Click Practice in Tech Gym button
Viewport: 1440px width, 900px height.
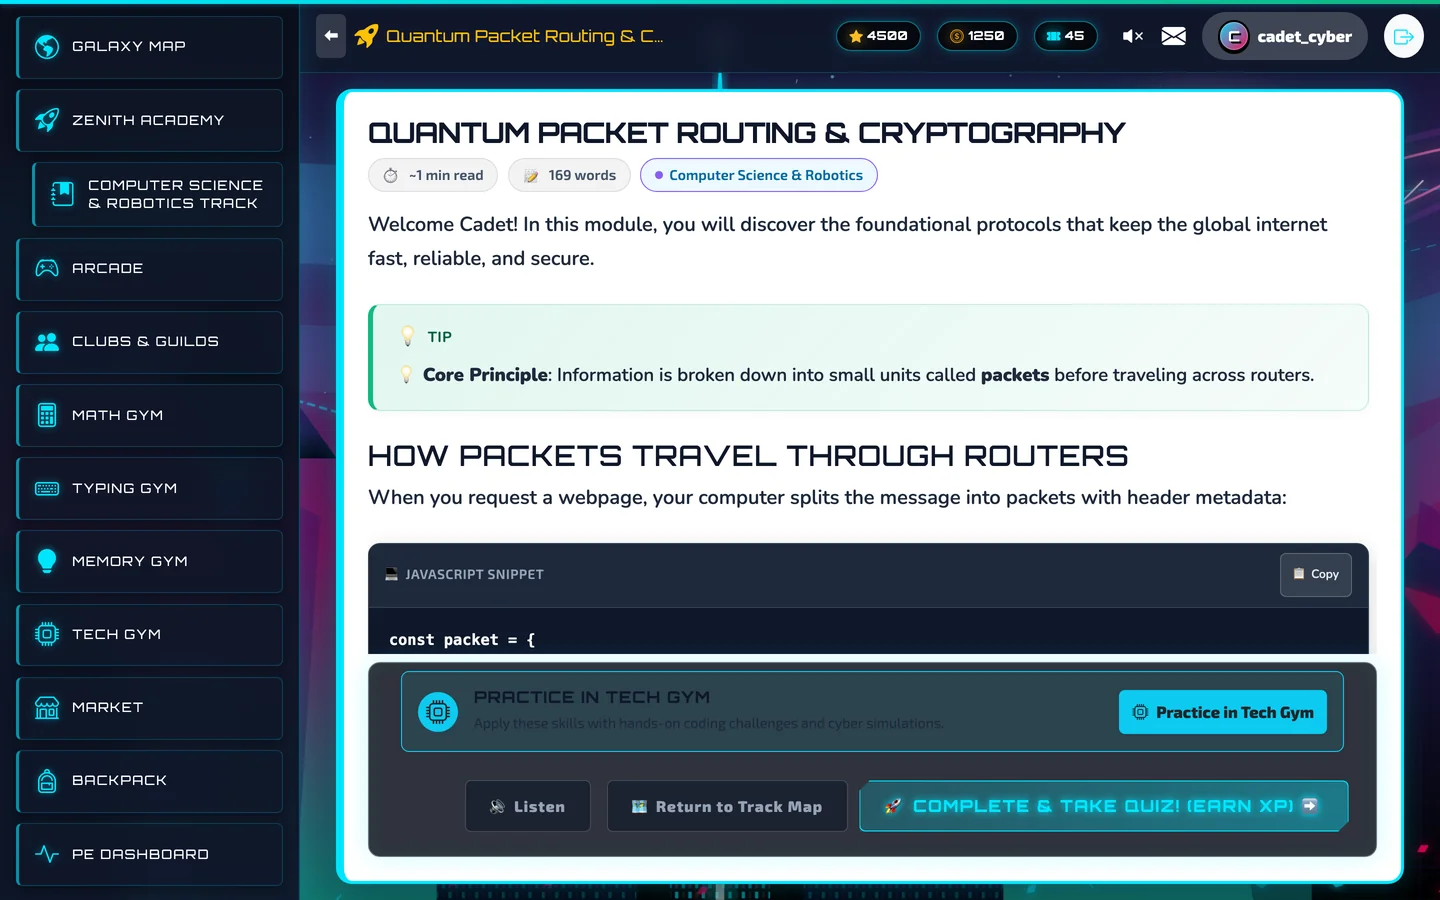pyautogui.click(x=1223, y=712)
